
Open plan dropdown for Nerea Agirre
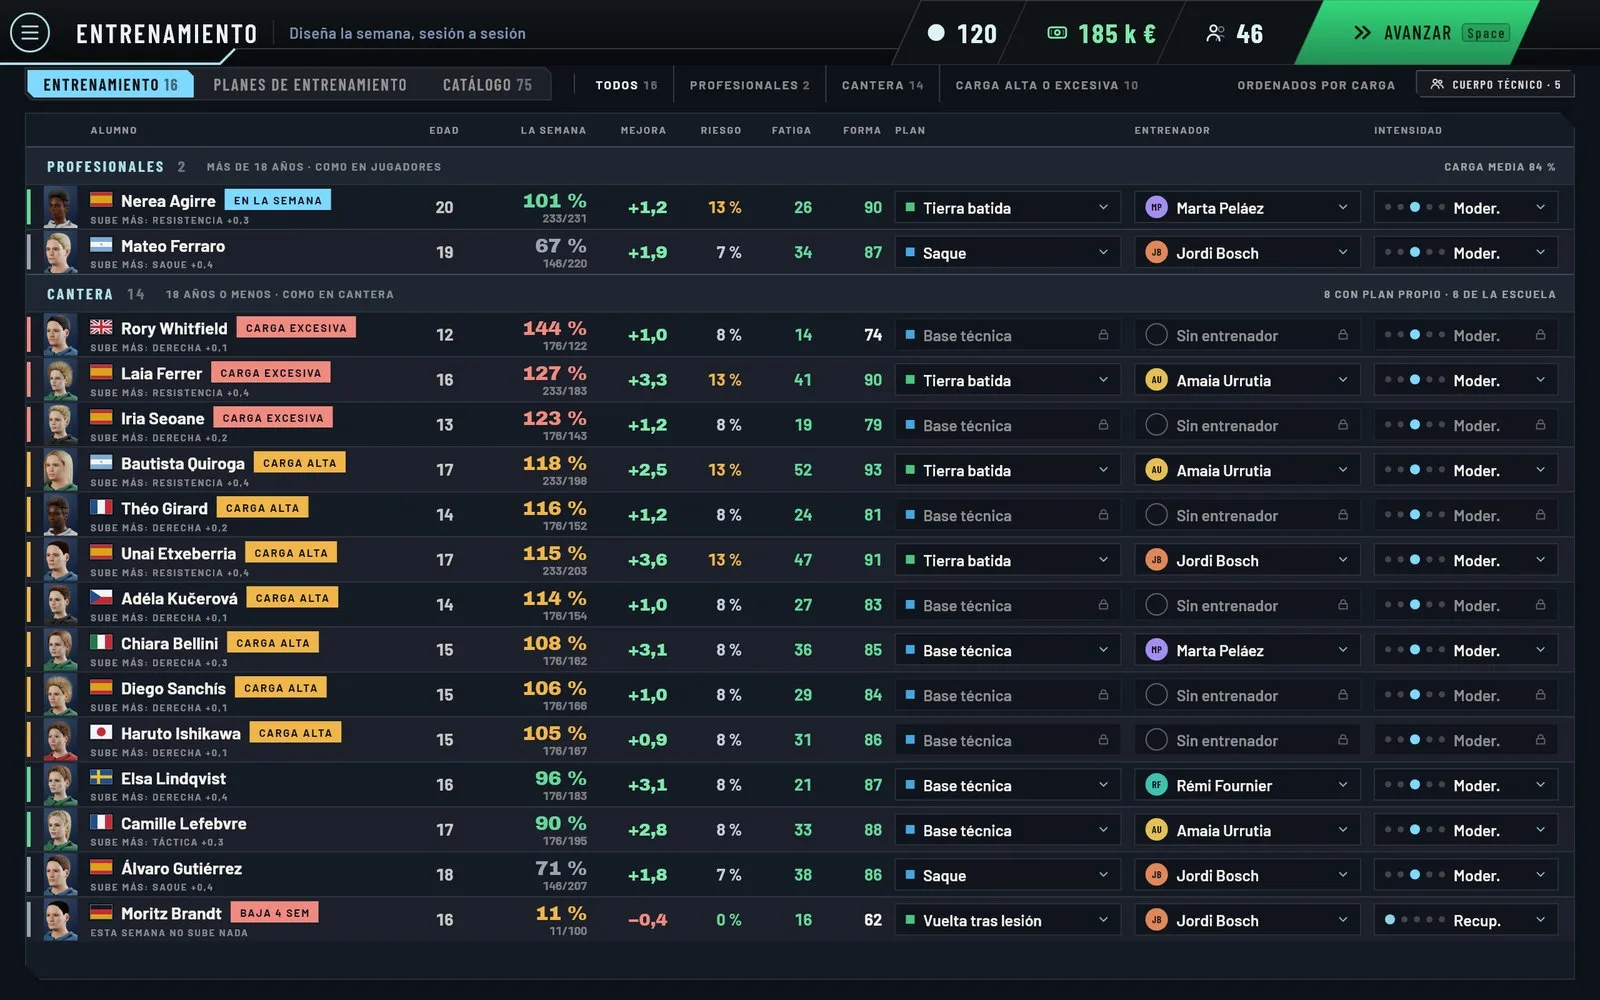click(1007, 207)
